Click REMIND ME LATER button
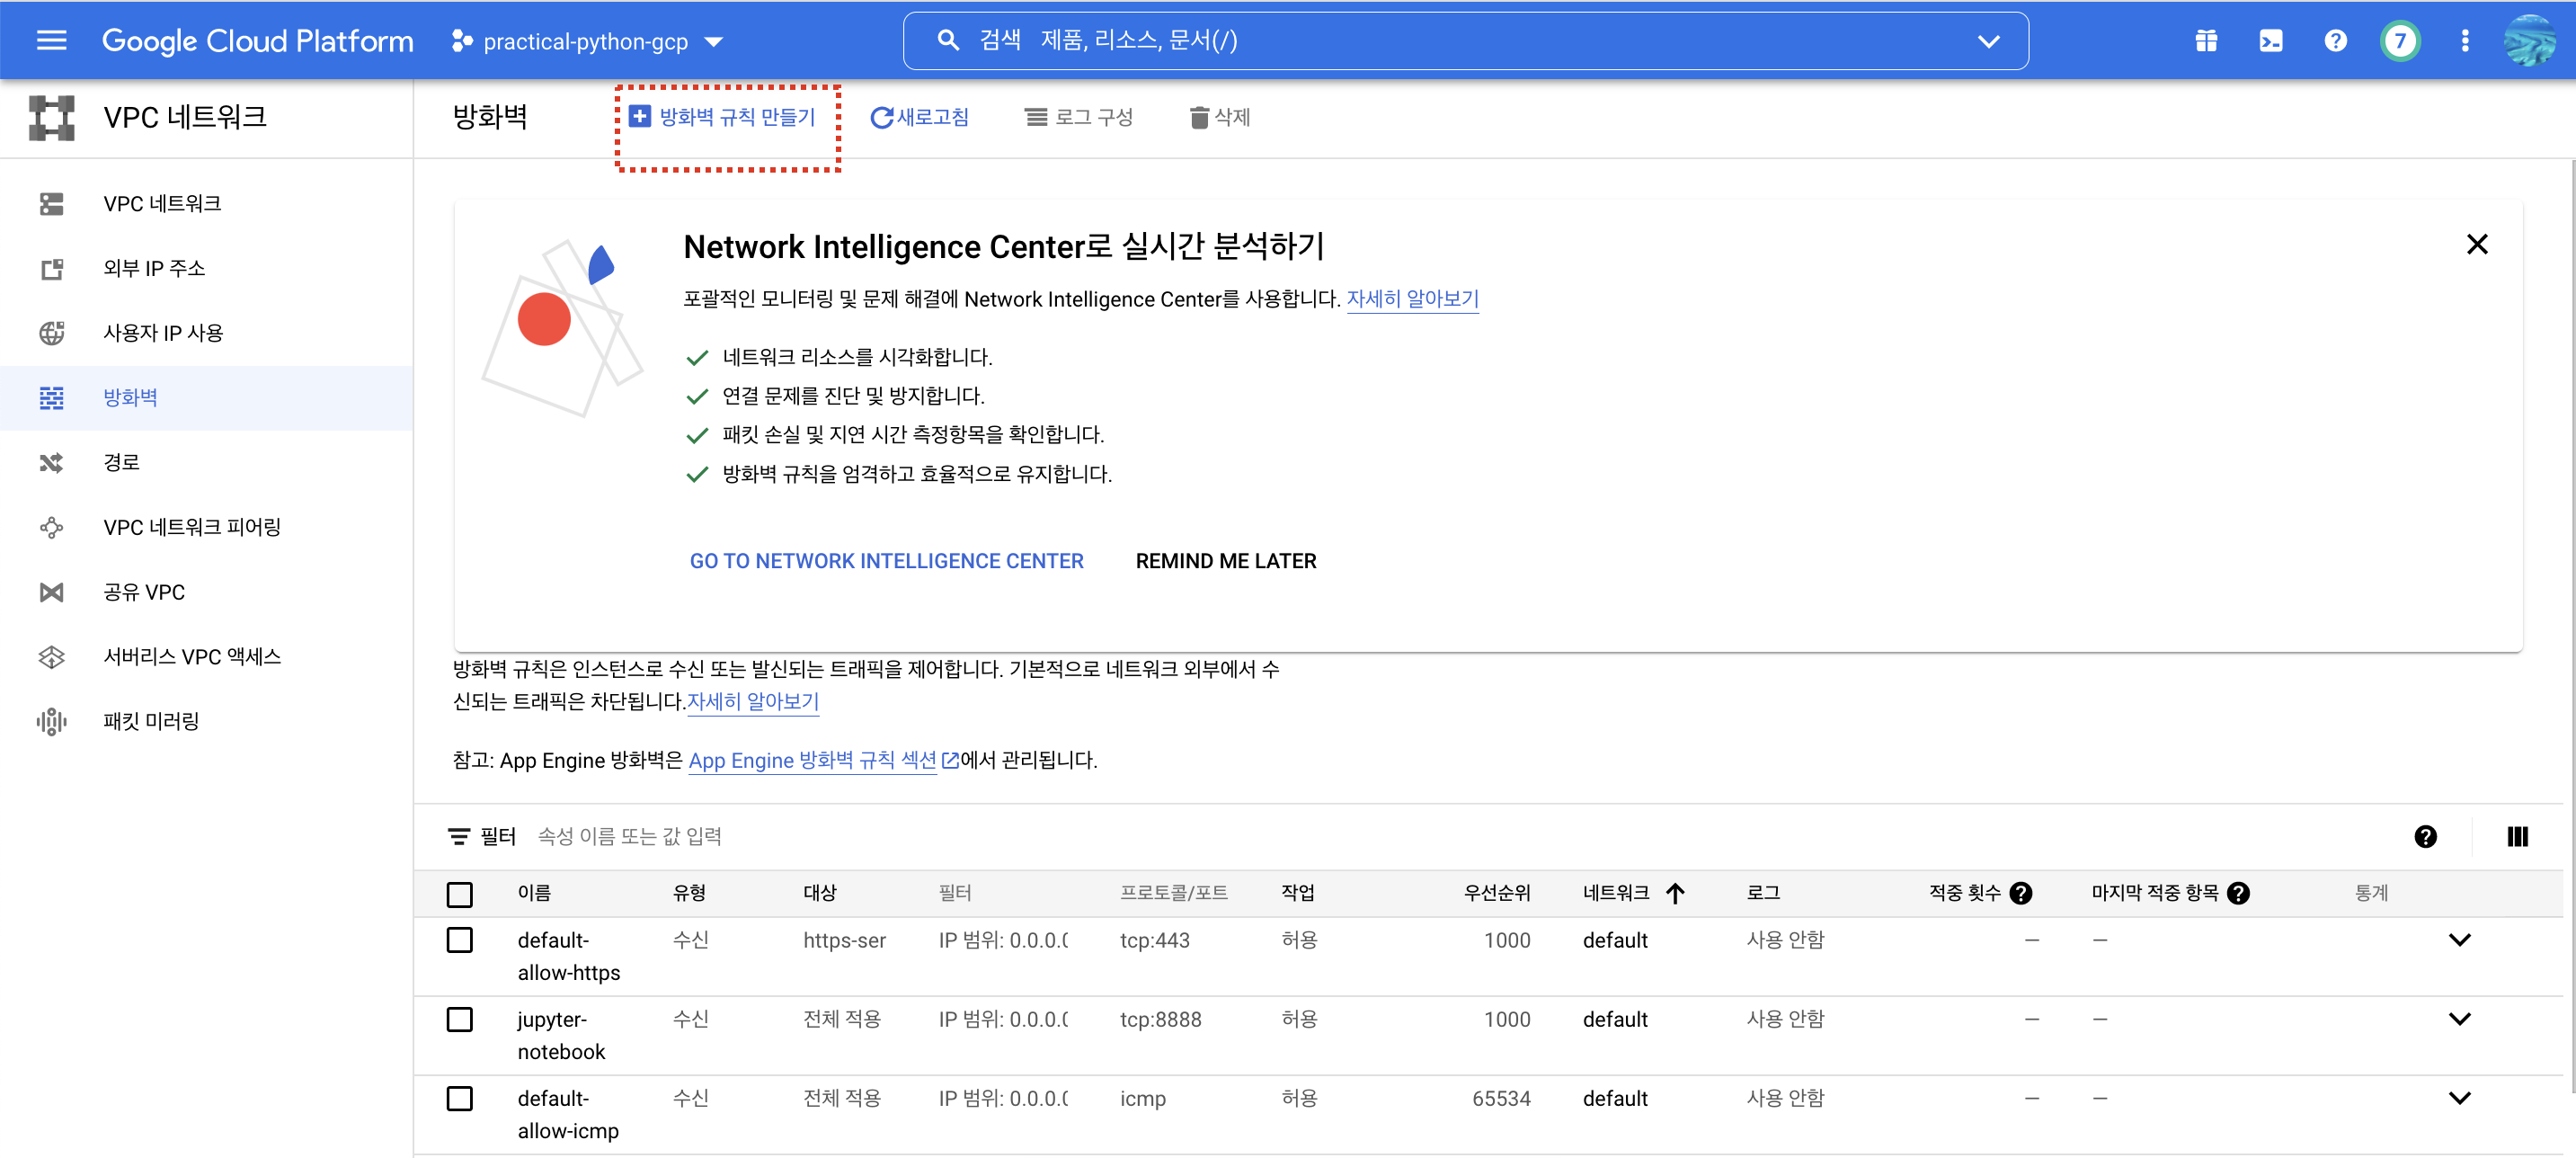Viewport: 2576px width, 1158px height. (1225, 561)
